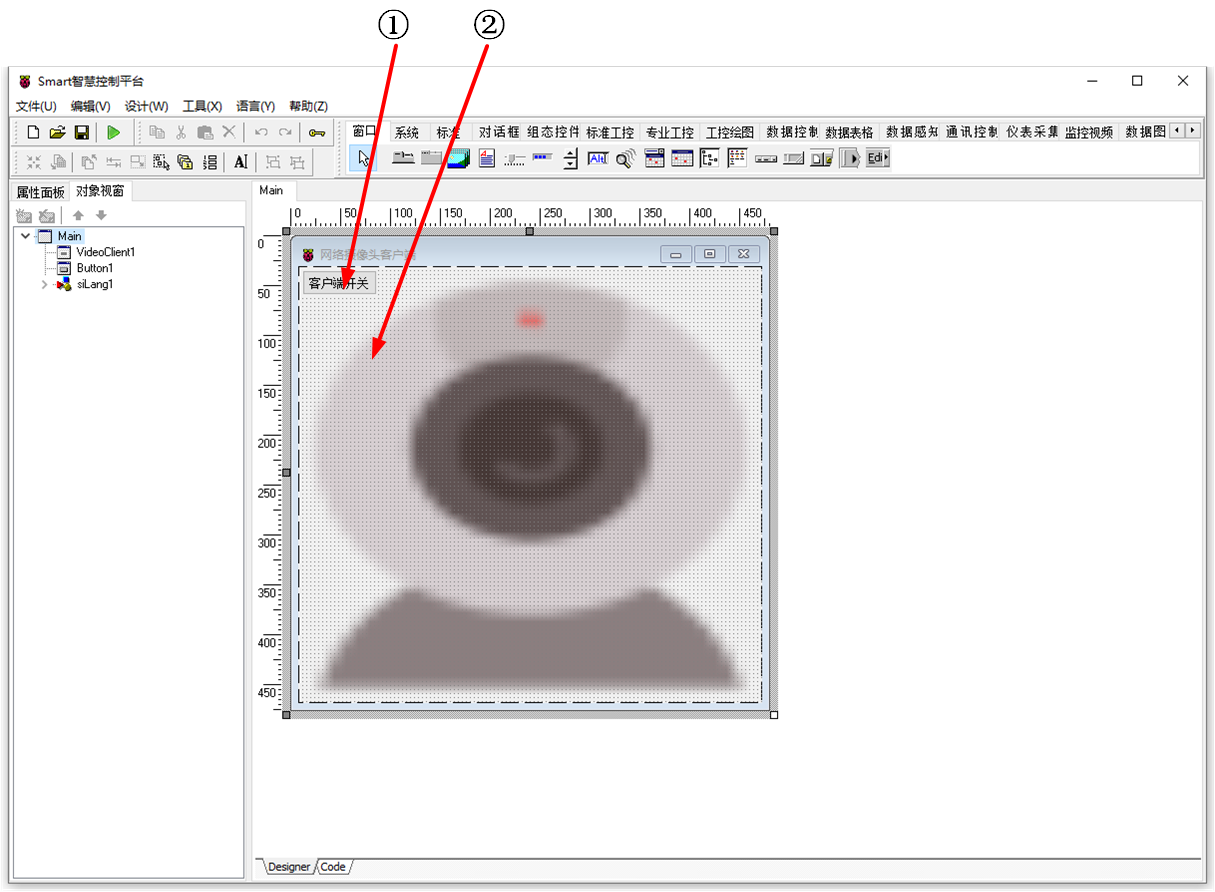Select the 'Ab' text label component icon

click(x=598, y=158)
